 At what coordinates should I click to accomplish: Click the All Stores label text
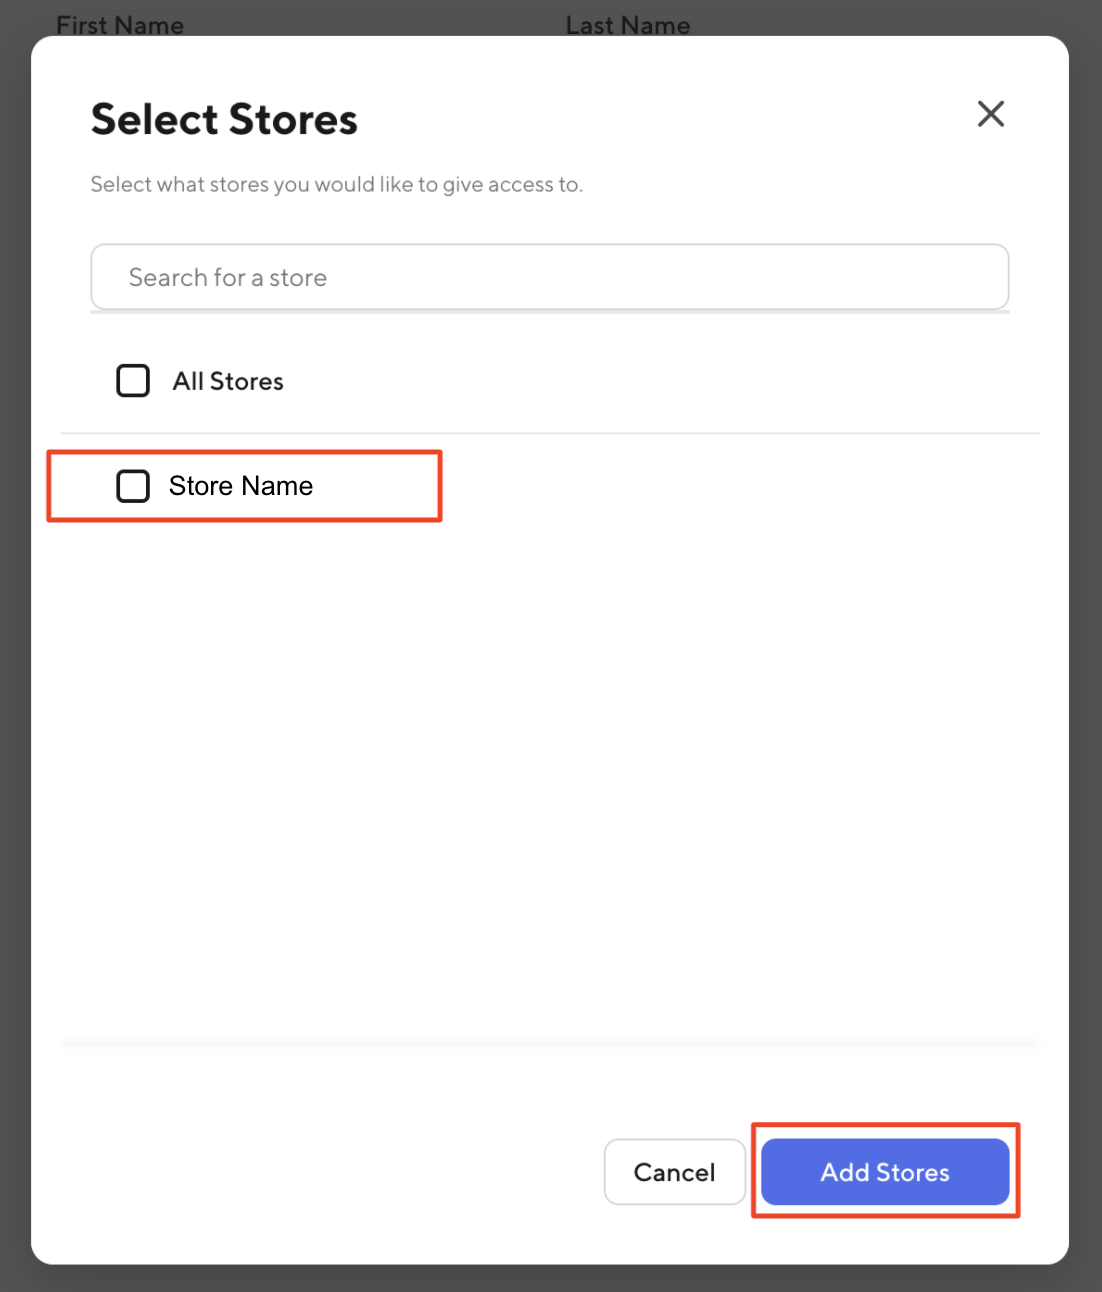(228, 381)
